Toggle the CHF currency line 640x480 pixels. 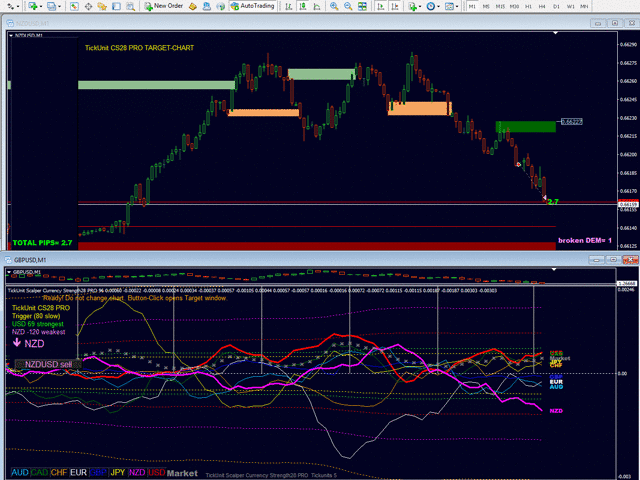(59, 473)
